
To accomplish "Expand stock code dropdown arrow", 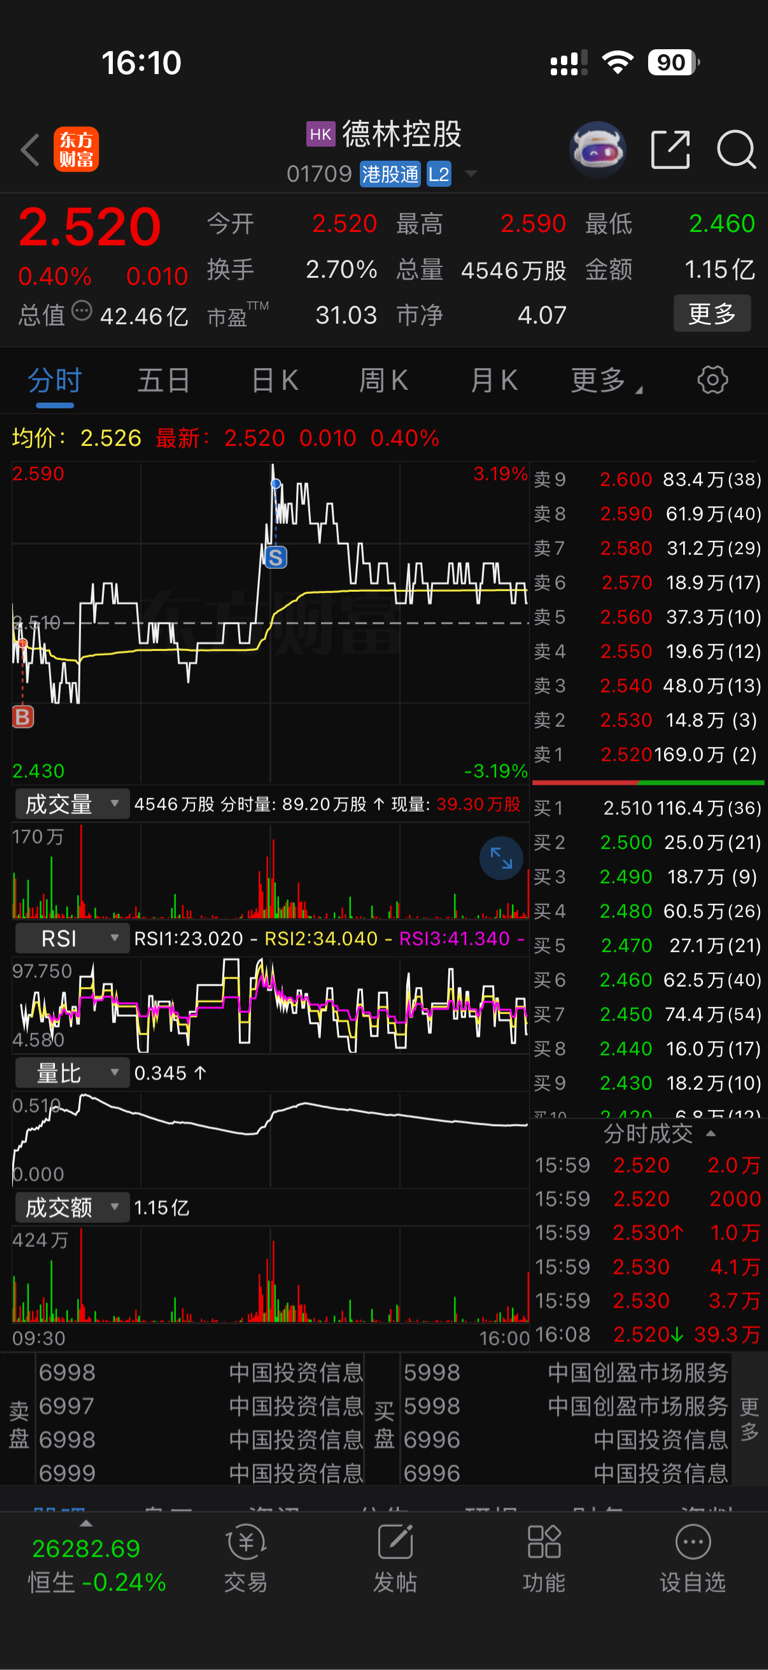I will click(471, 174).
